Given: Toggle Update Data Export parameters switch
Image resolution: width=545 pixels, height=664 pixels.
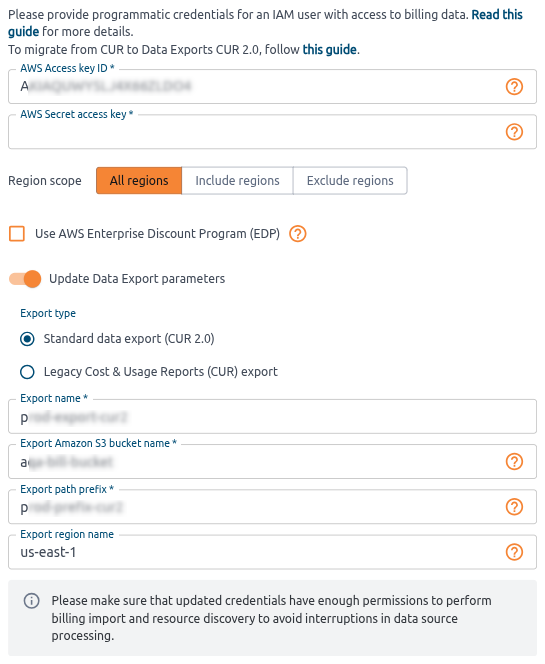Looking at the screenshot, I should click(x=25, y=279).
